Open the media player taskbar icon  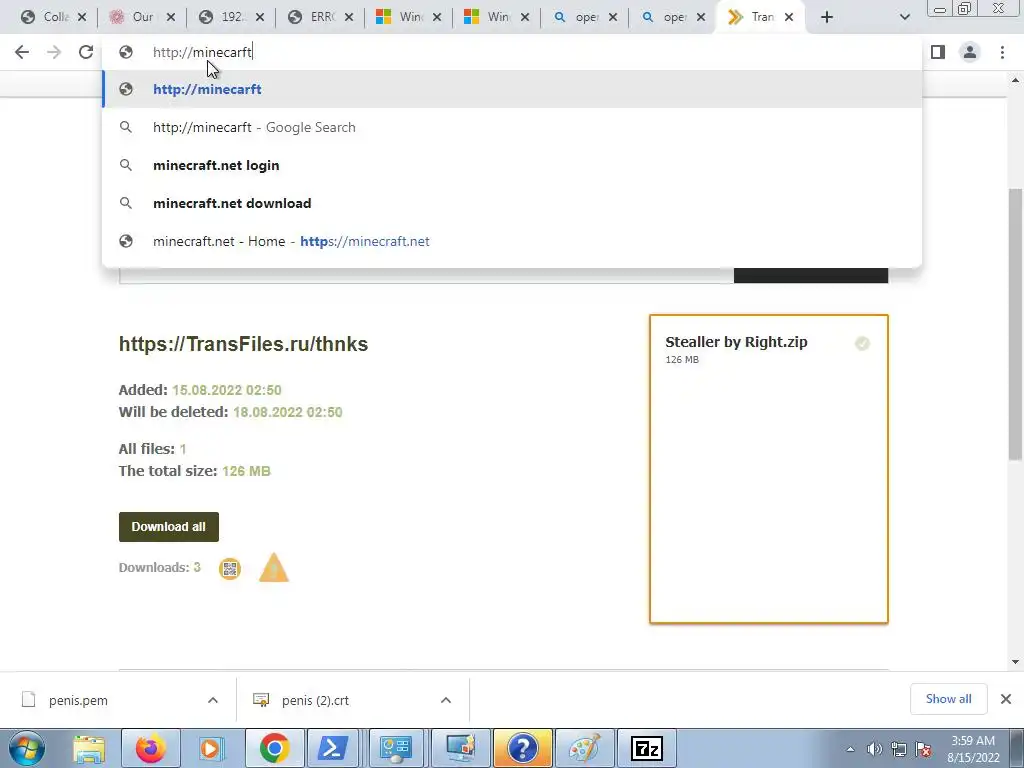[x=211, y=748]
